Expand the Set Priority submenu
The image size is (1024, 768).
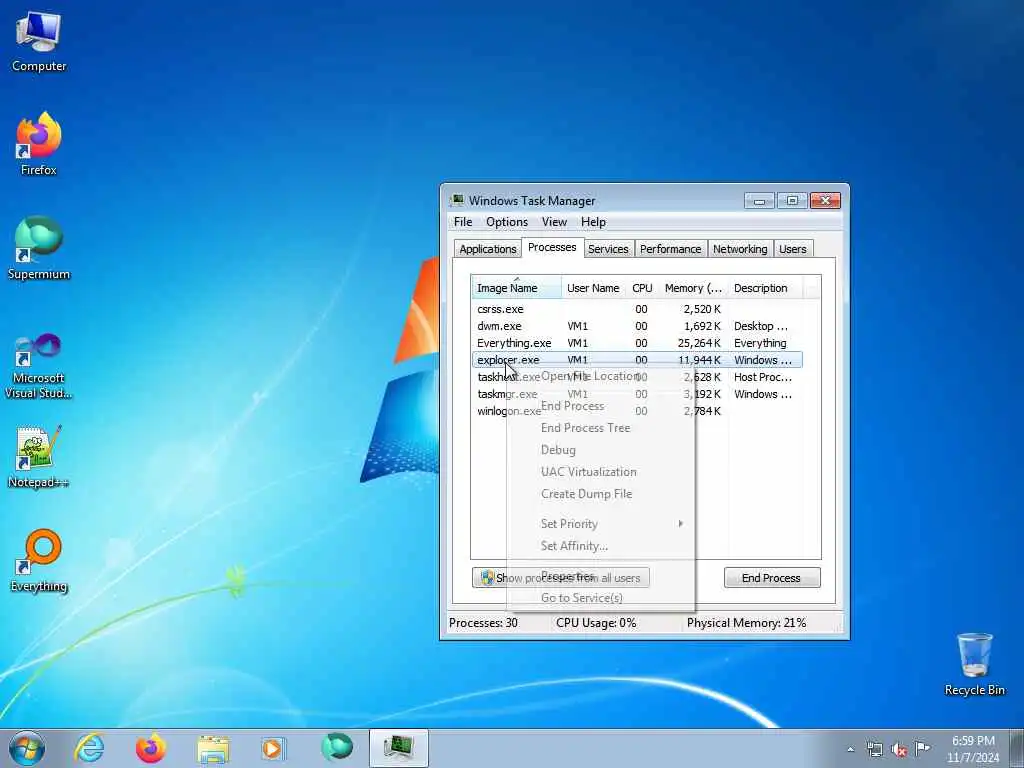coord(600,524)
